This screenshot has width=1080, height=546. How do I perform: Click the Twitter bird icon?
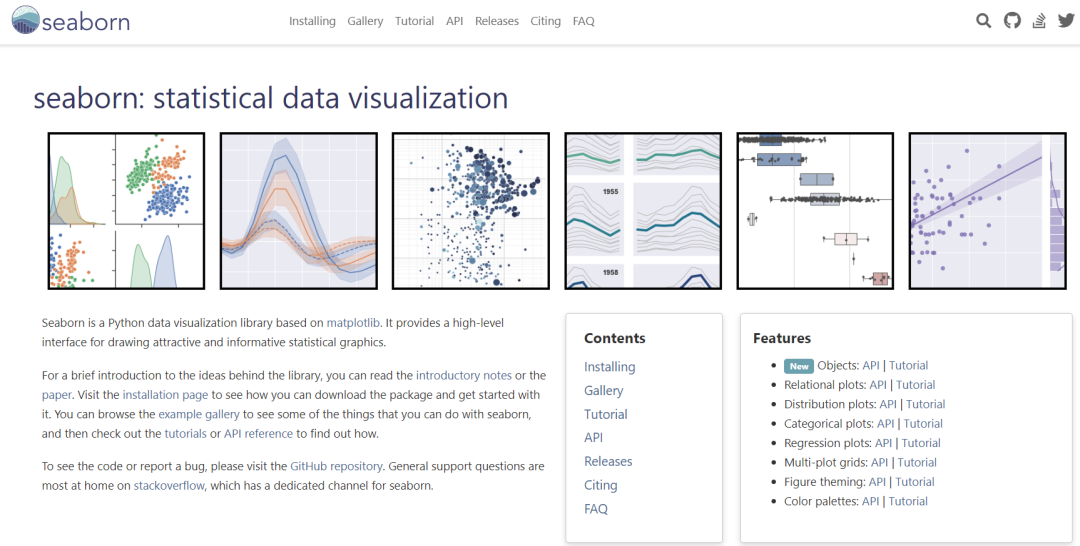coord(1066,21)
